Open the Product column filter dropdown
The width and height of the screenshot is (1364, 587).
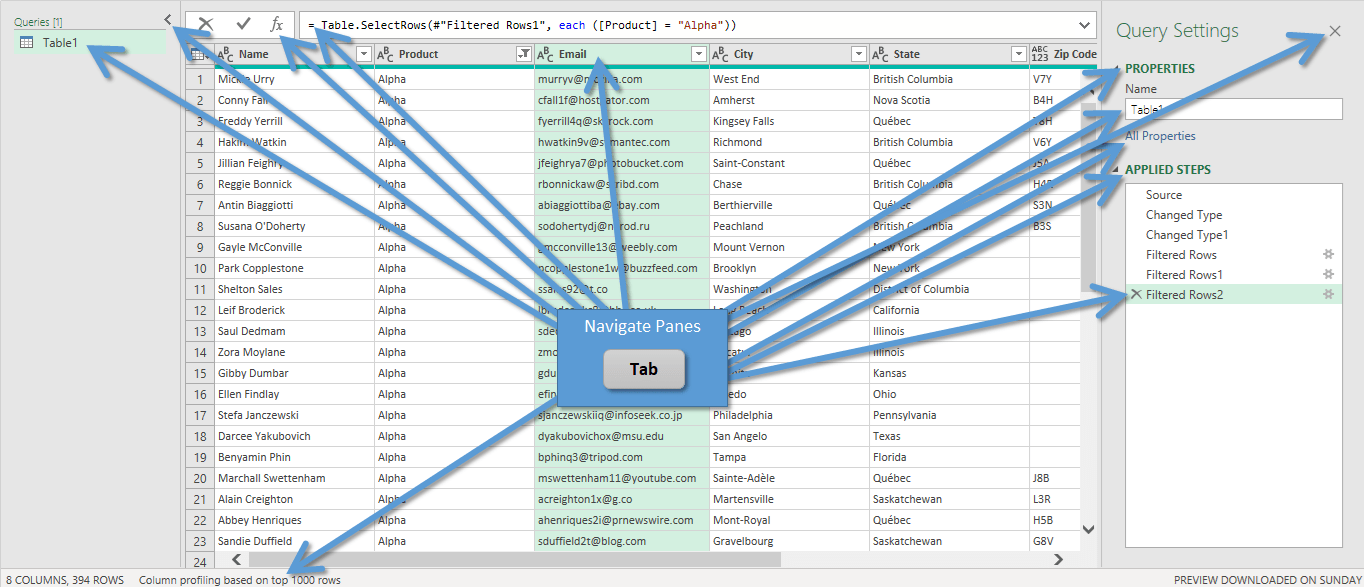click(523, 54)
